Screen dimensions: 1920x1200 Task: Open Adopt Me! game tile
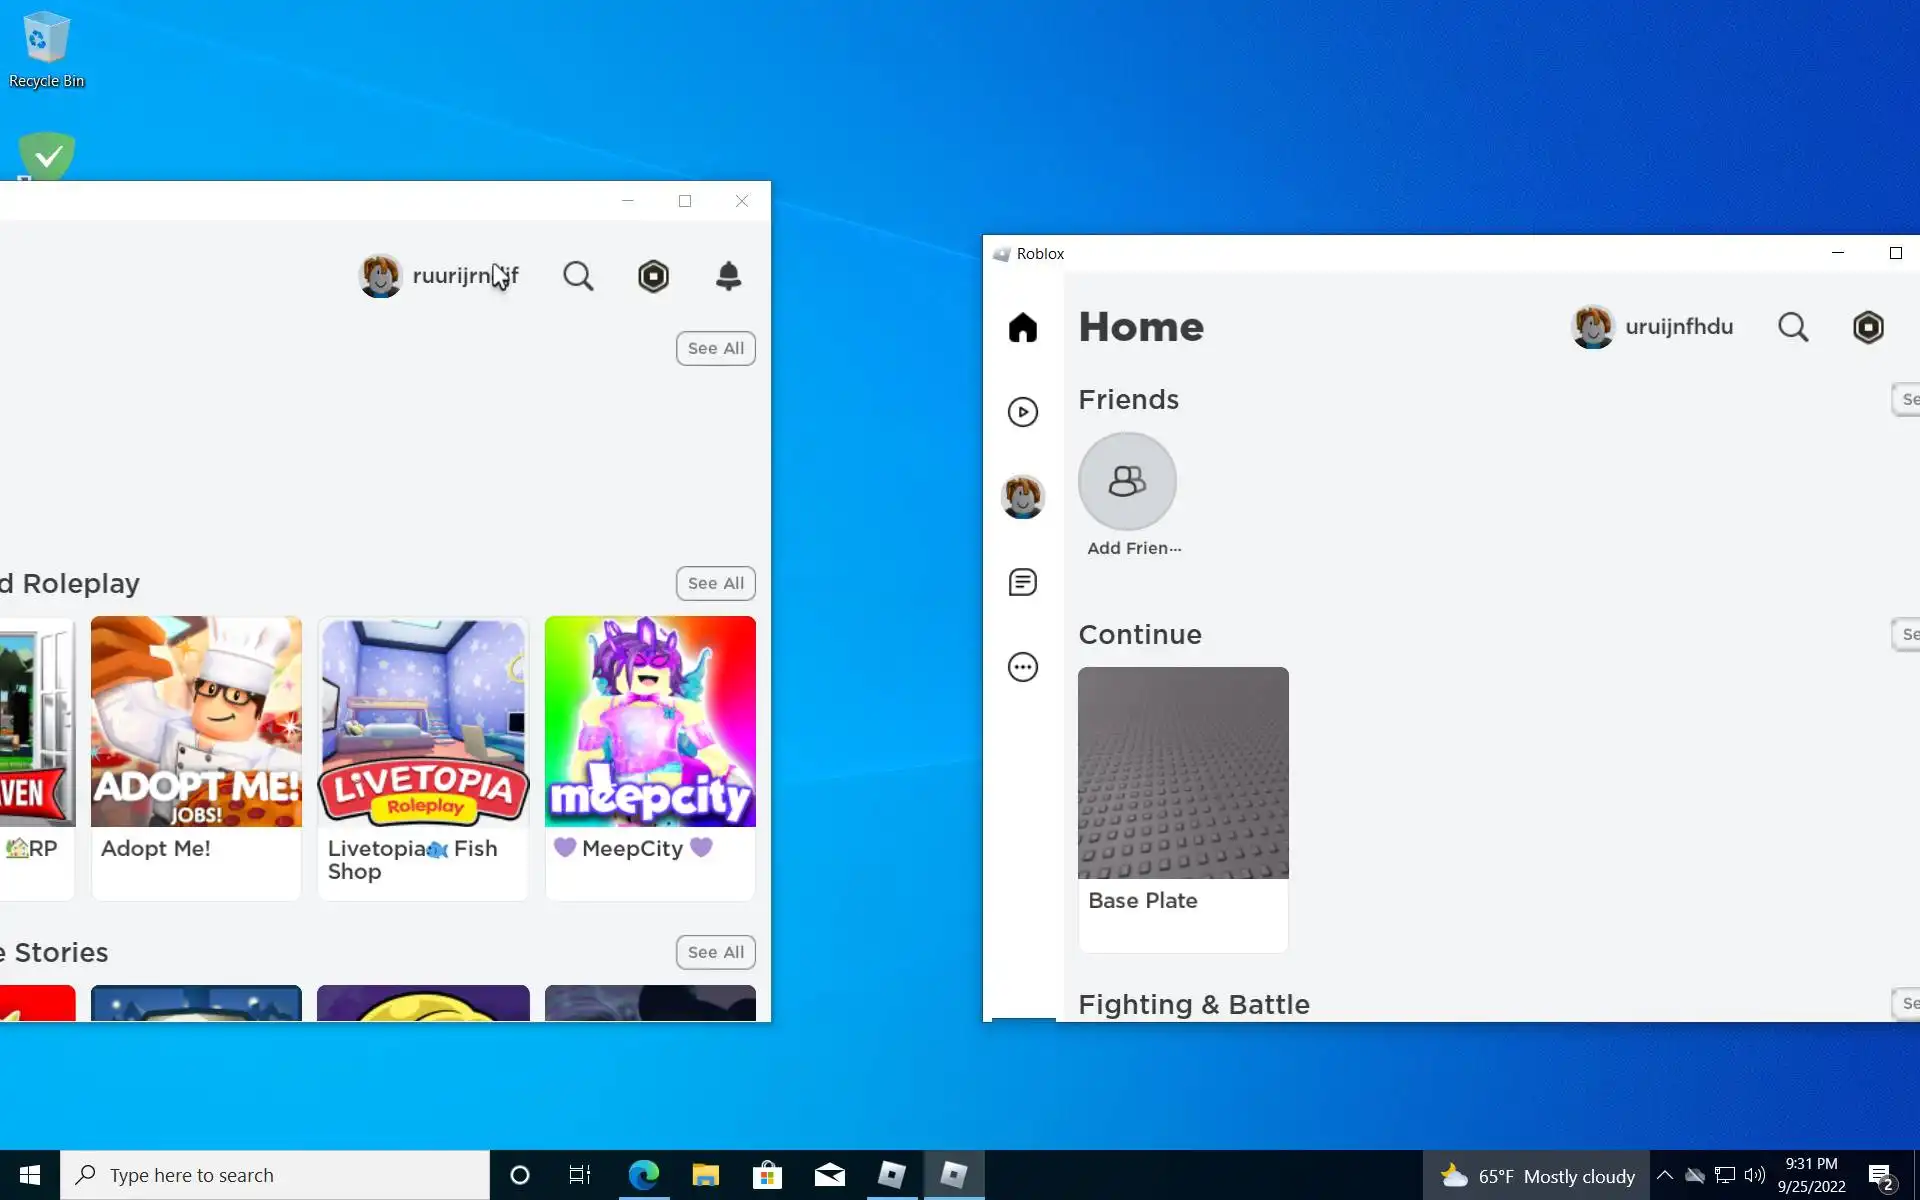pos(196,722)
